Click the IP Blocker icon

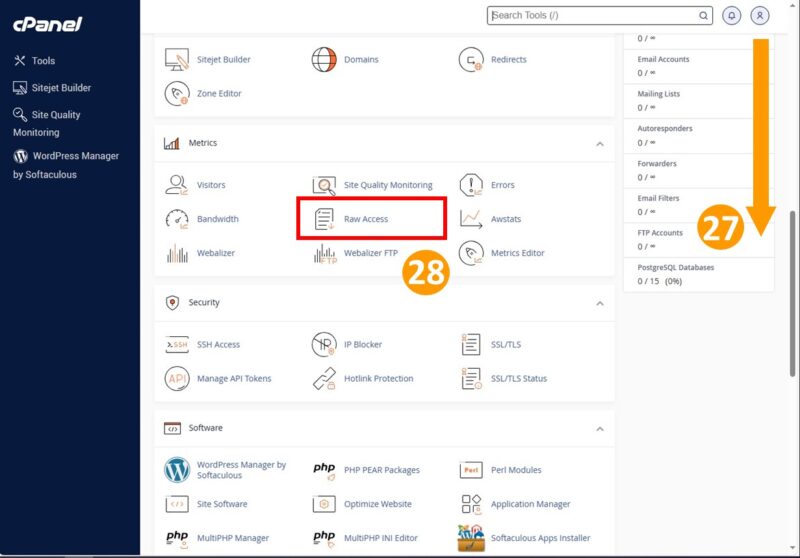(x=324, y=344)
